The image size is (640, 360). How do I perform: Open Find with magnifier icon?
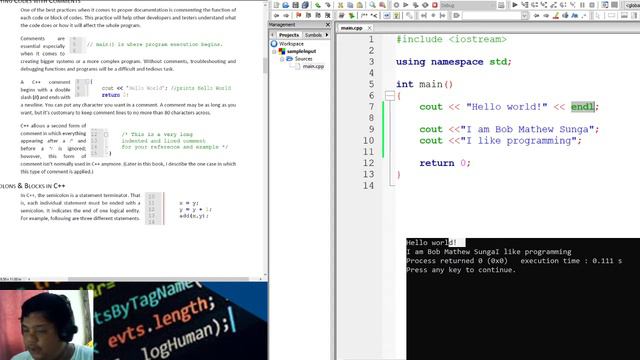point(372,5)
